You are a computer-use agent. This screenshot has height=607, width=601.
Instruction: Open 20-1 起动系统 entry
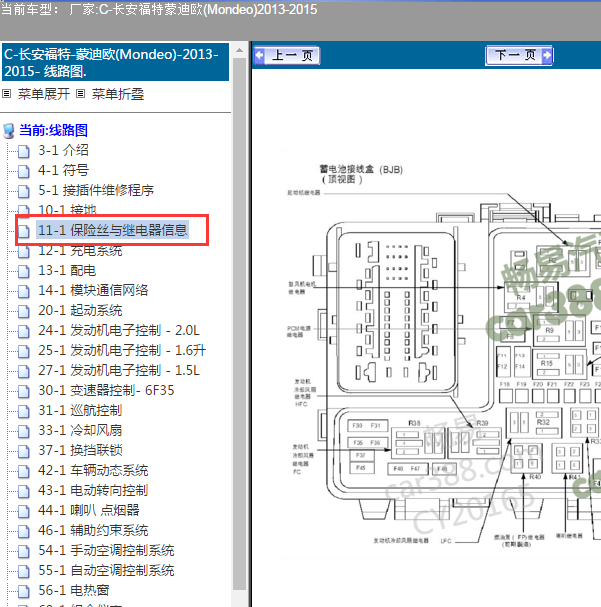(80, 310)
